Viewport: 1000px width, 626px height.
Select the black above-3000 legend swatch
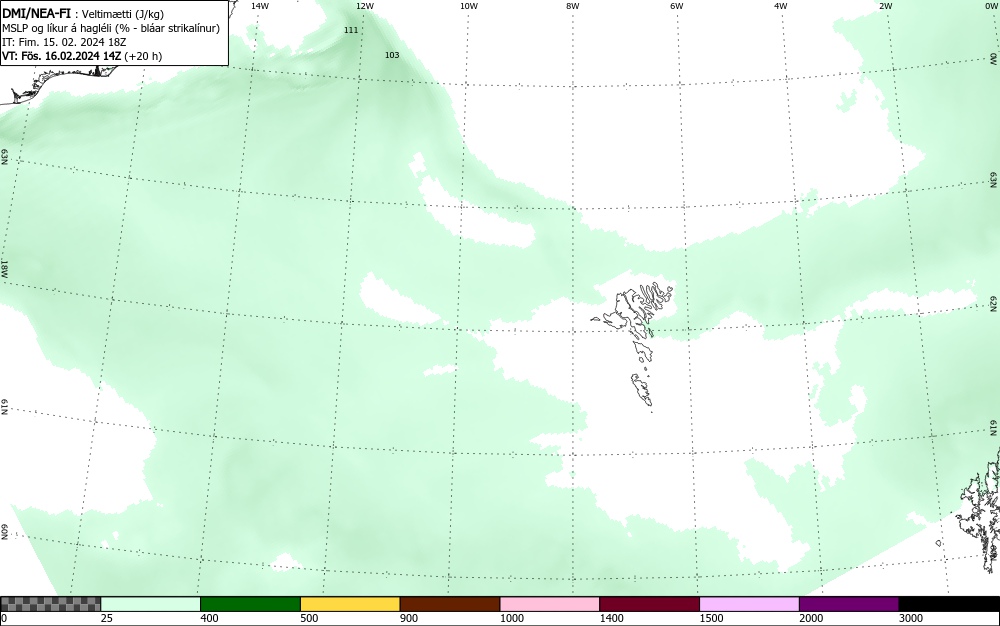[x=949, y=604]
